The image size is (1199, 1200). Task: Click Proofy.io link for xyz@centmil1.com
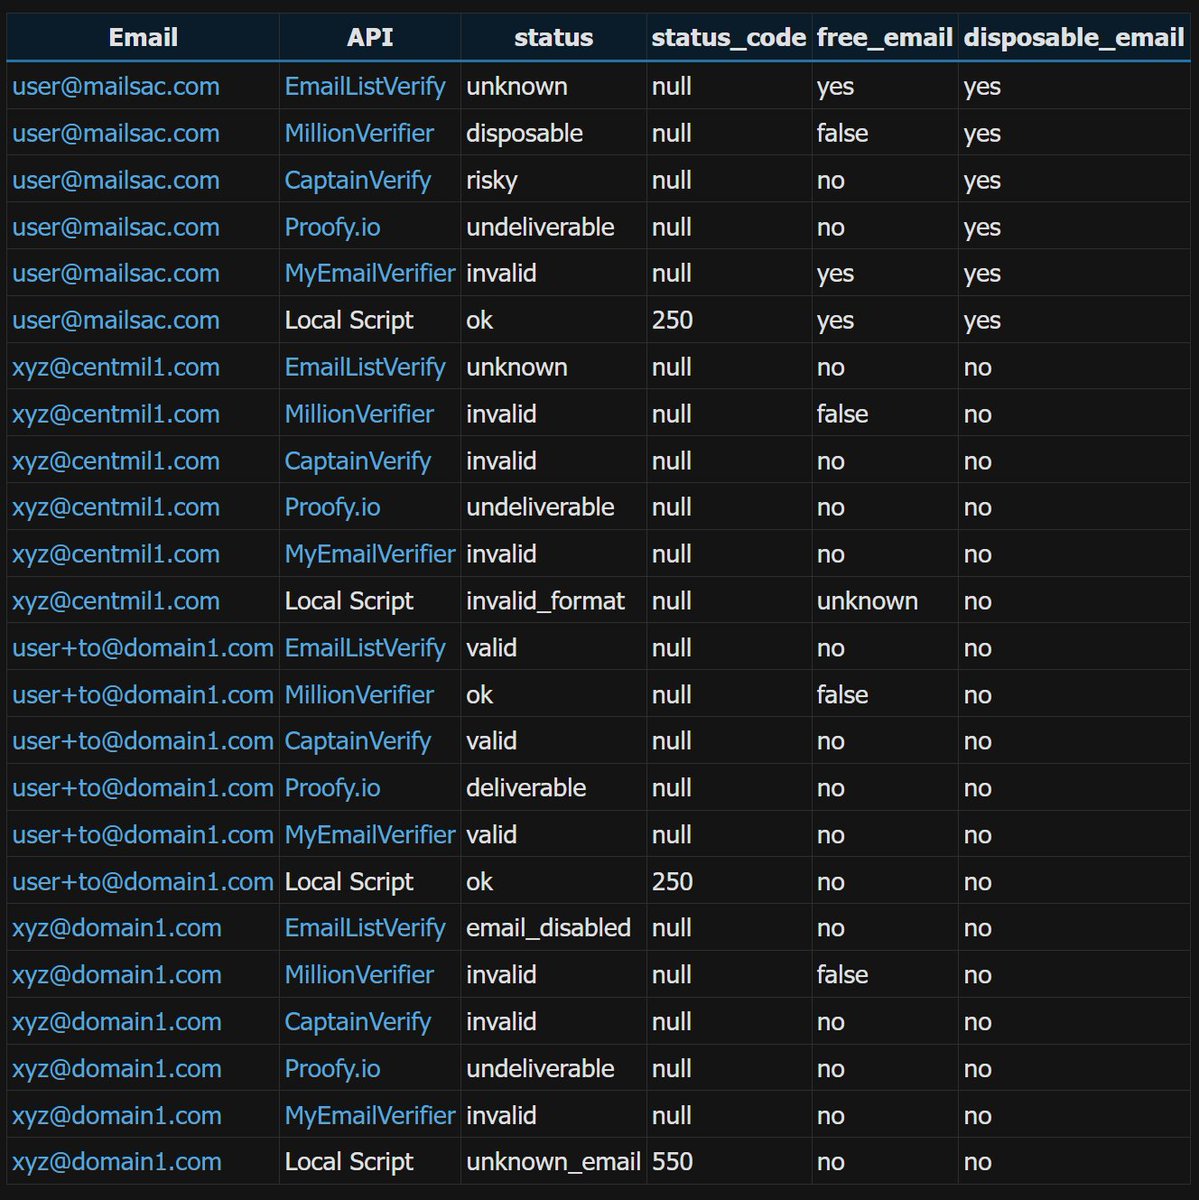[x=332, y=508]
